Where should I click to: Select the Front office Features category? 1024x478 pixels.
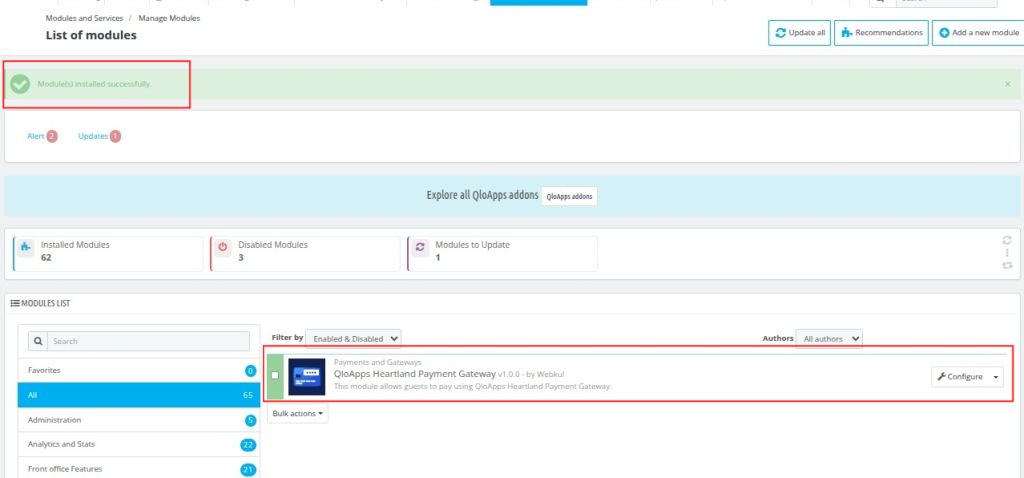139,468
